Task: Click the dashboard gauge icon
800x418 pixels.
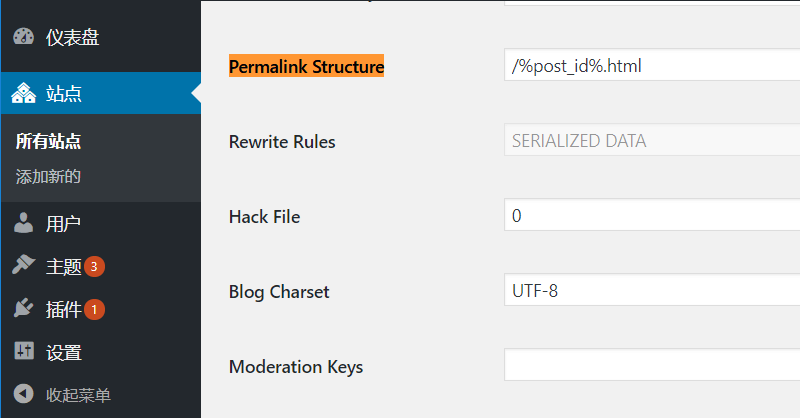Action: [x=24, y=38]
